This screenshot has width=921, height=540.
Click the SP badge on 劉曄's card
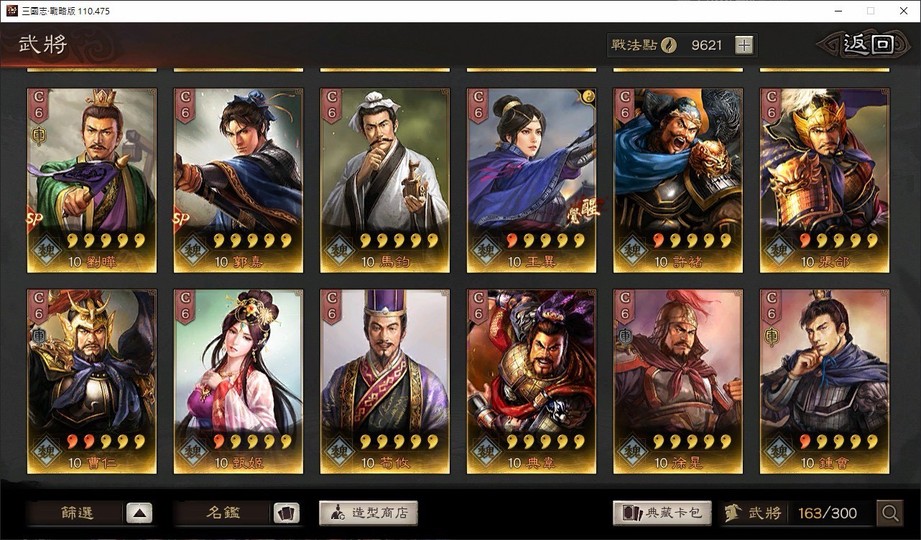pos(35,219)
